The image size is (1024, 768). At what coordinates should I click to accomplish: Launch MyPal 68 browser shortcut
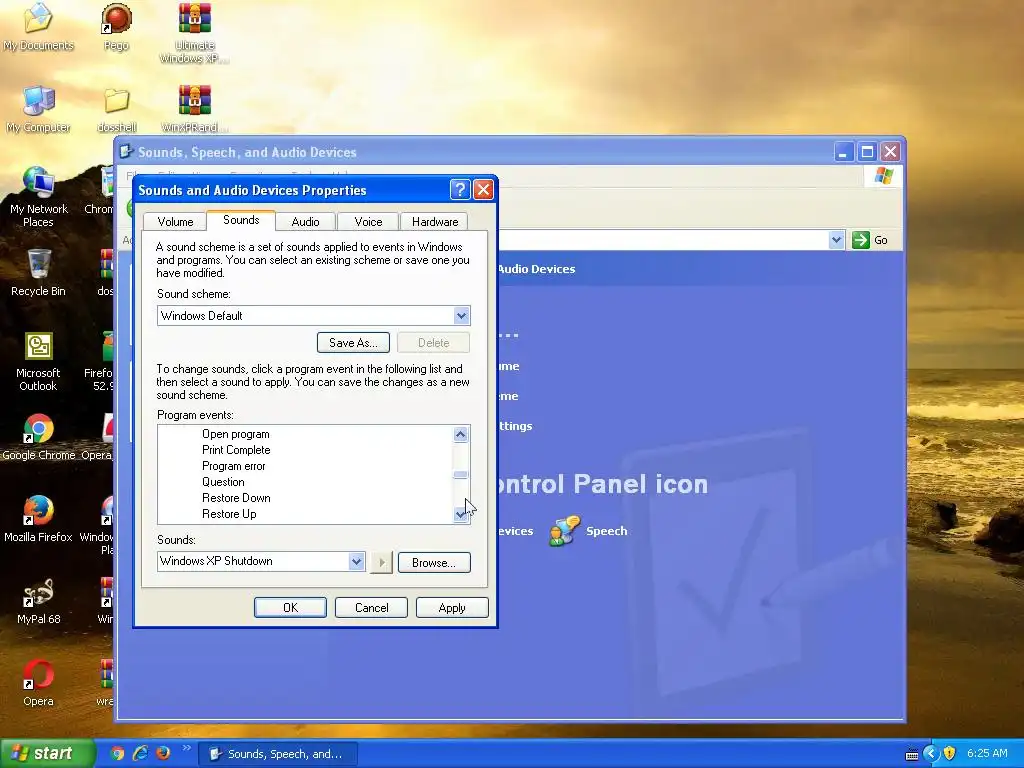pyautogui.click(x=38, y=601)
